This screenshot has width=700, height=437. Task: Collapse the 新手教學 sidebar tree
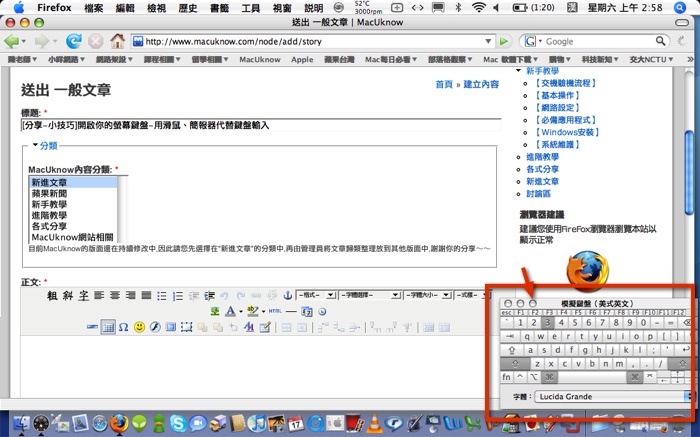tap(519, 71)
